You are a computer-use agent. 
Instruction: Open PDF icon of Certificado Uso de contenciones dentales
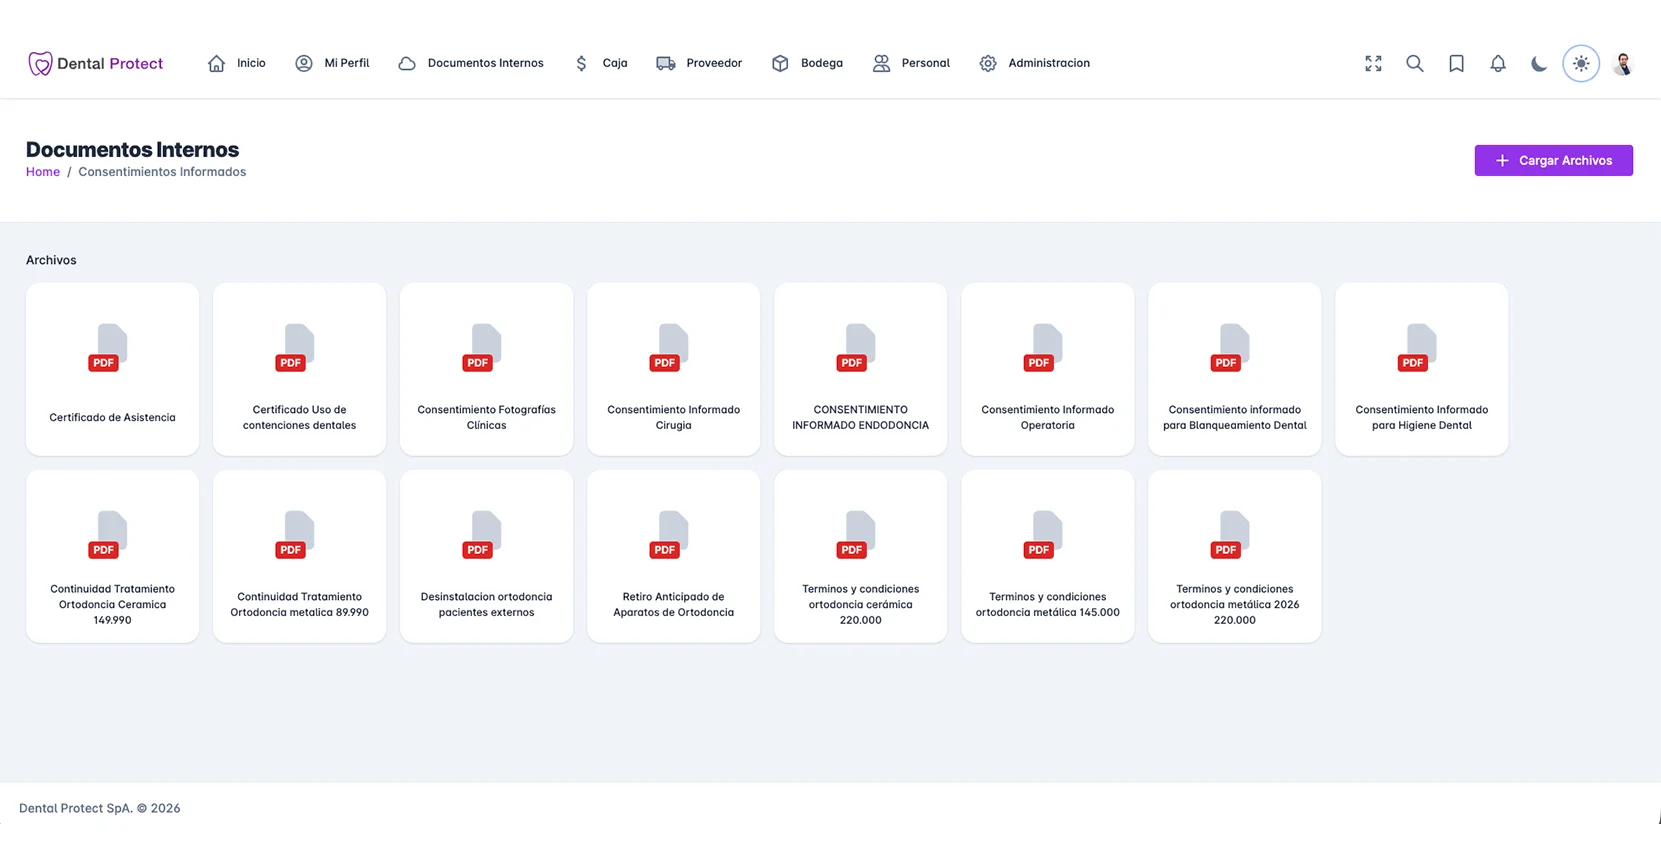(295, 348)
